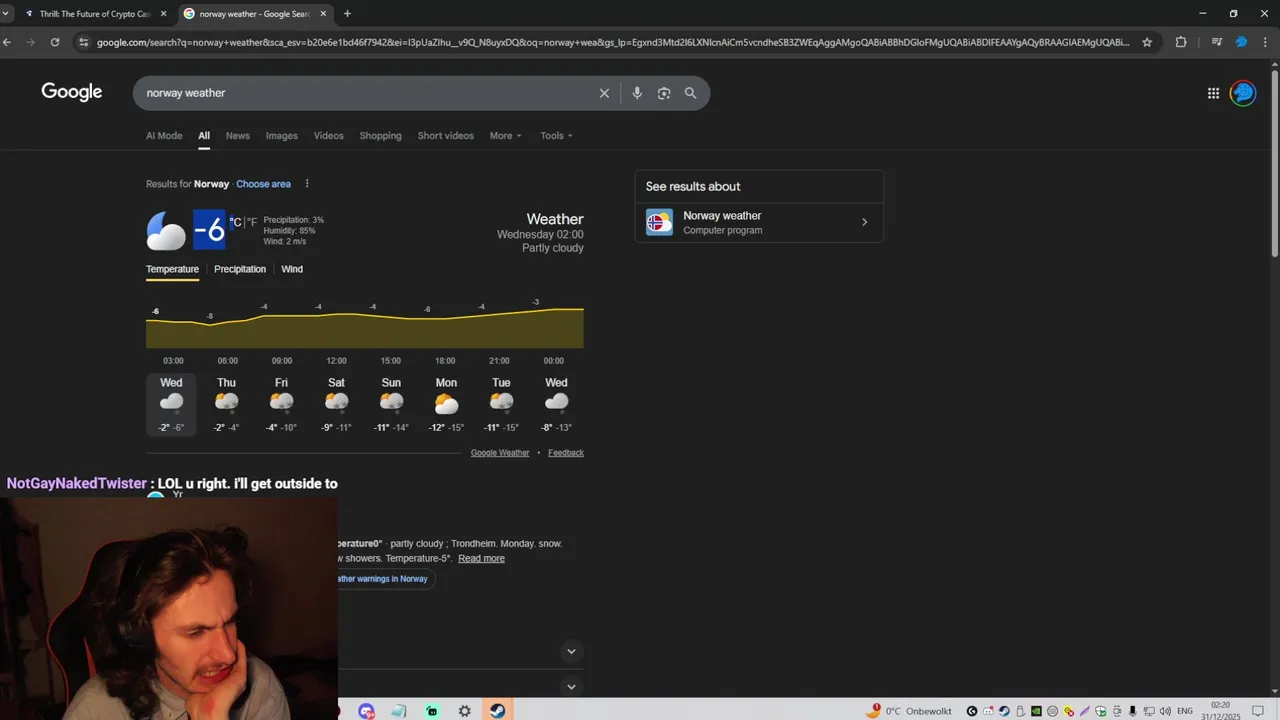This screenshot has width=1280, height=720.
Task: Bookmark this page with the star icon
Action: 1147,42
